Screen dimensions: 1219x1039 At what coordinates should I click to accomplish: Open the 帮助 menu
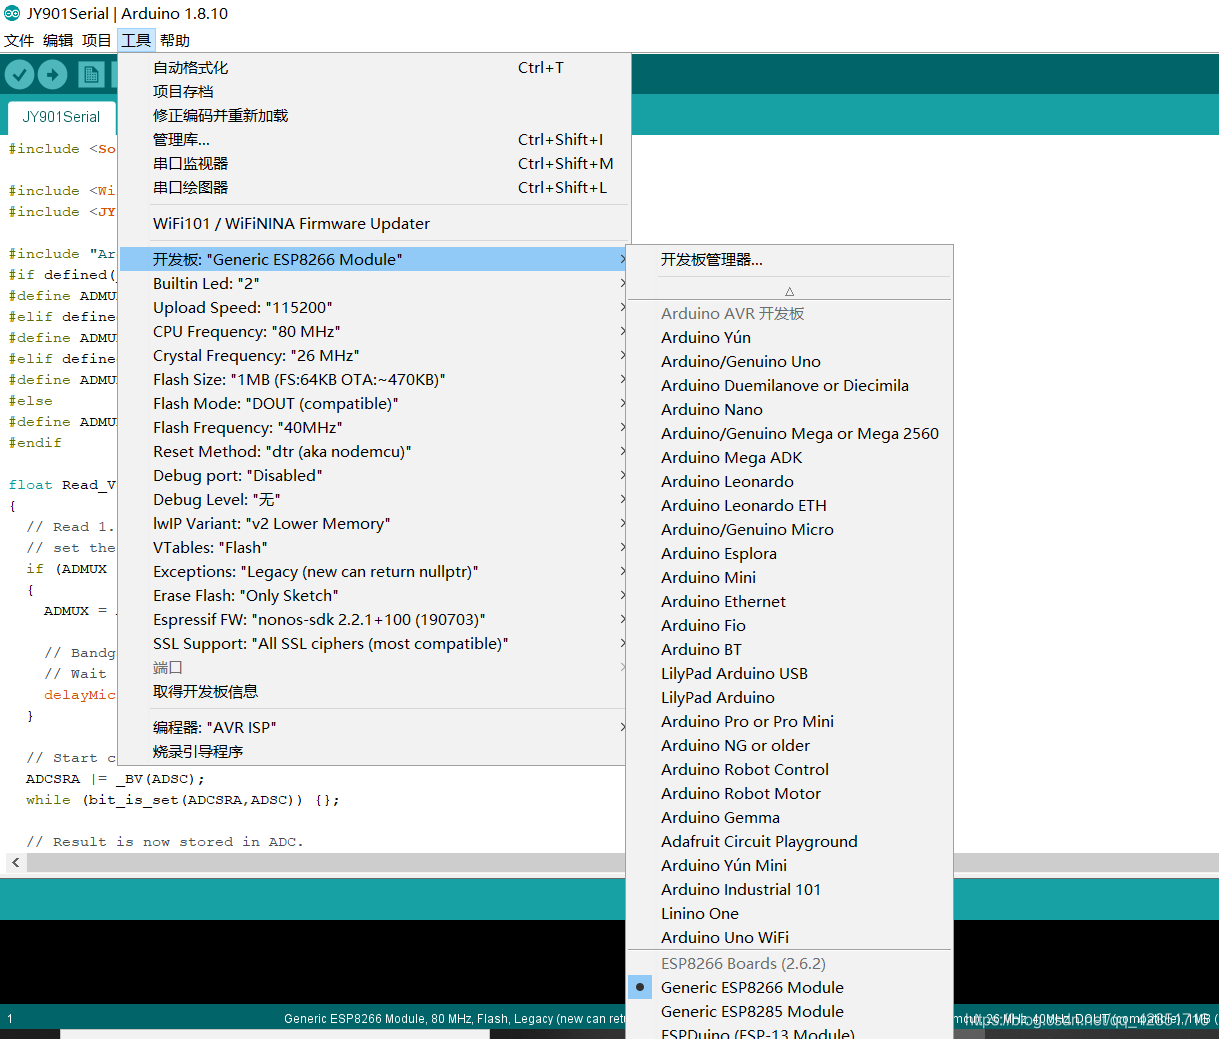175,41
